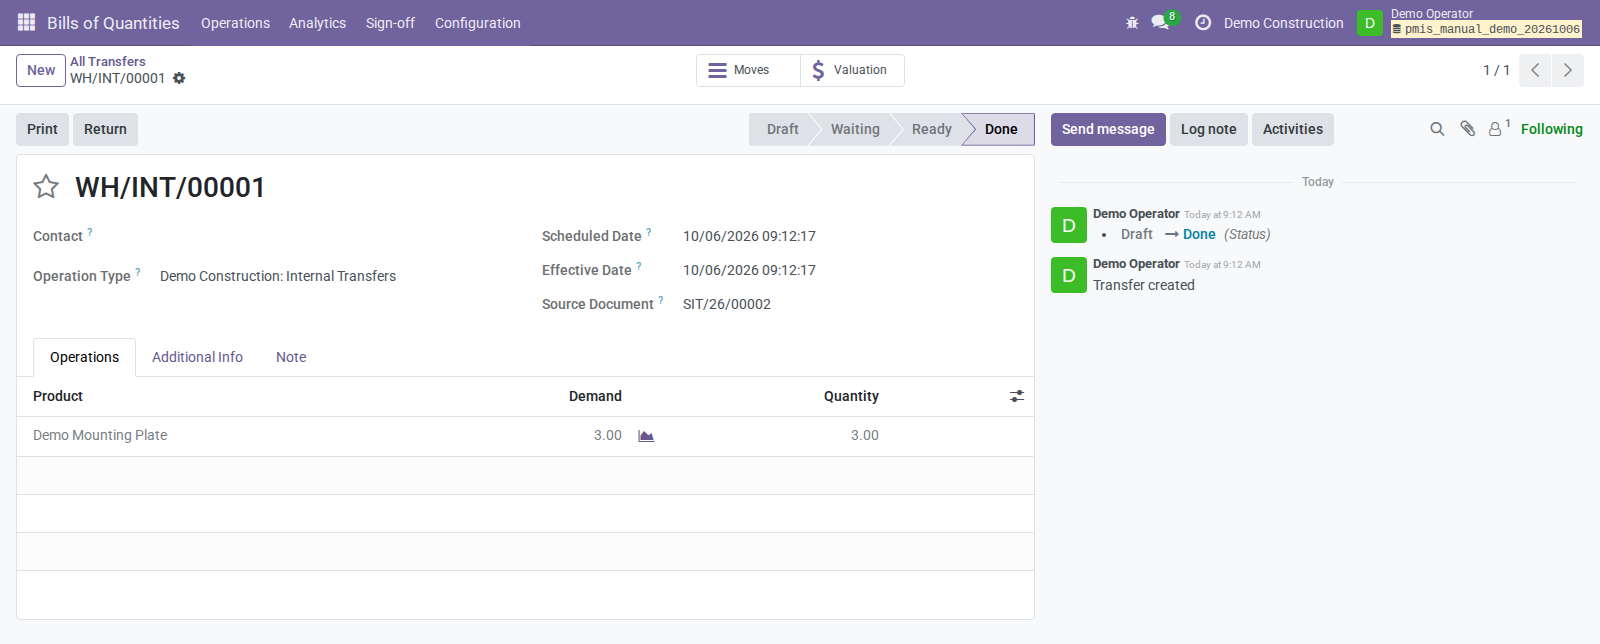Viewport: 1600px width, 644px height.
Task: Click the New button
Action: pos(41,70)
